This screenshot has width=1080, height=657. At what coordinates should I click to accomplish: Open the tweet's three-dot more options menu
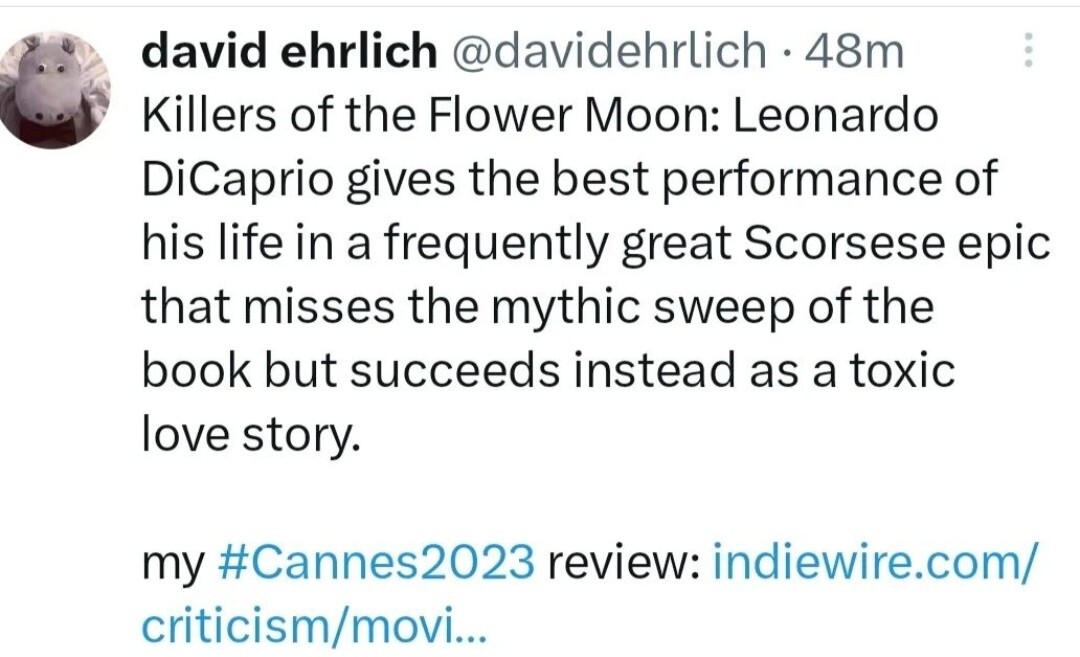(1027, 51)
